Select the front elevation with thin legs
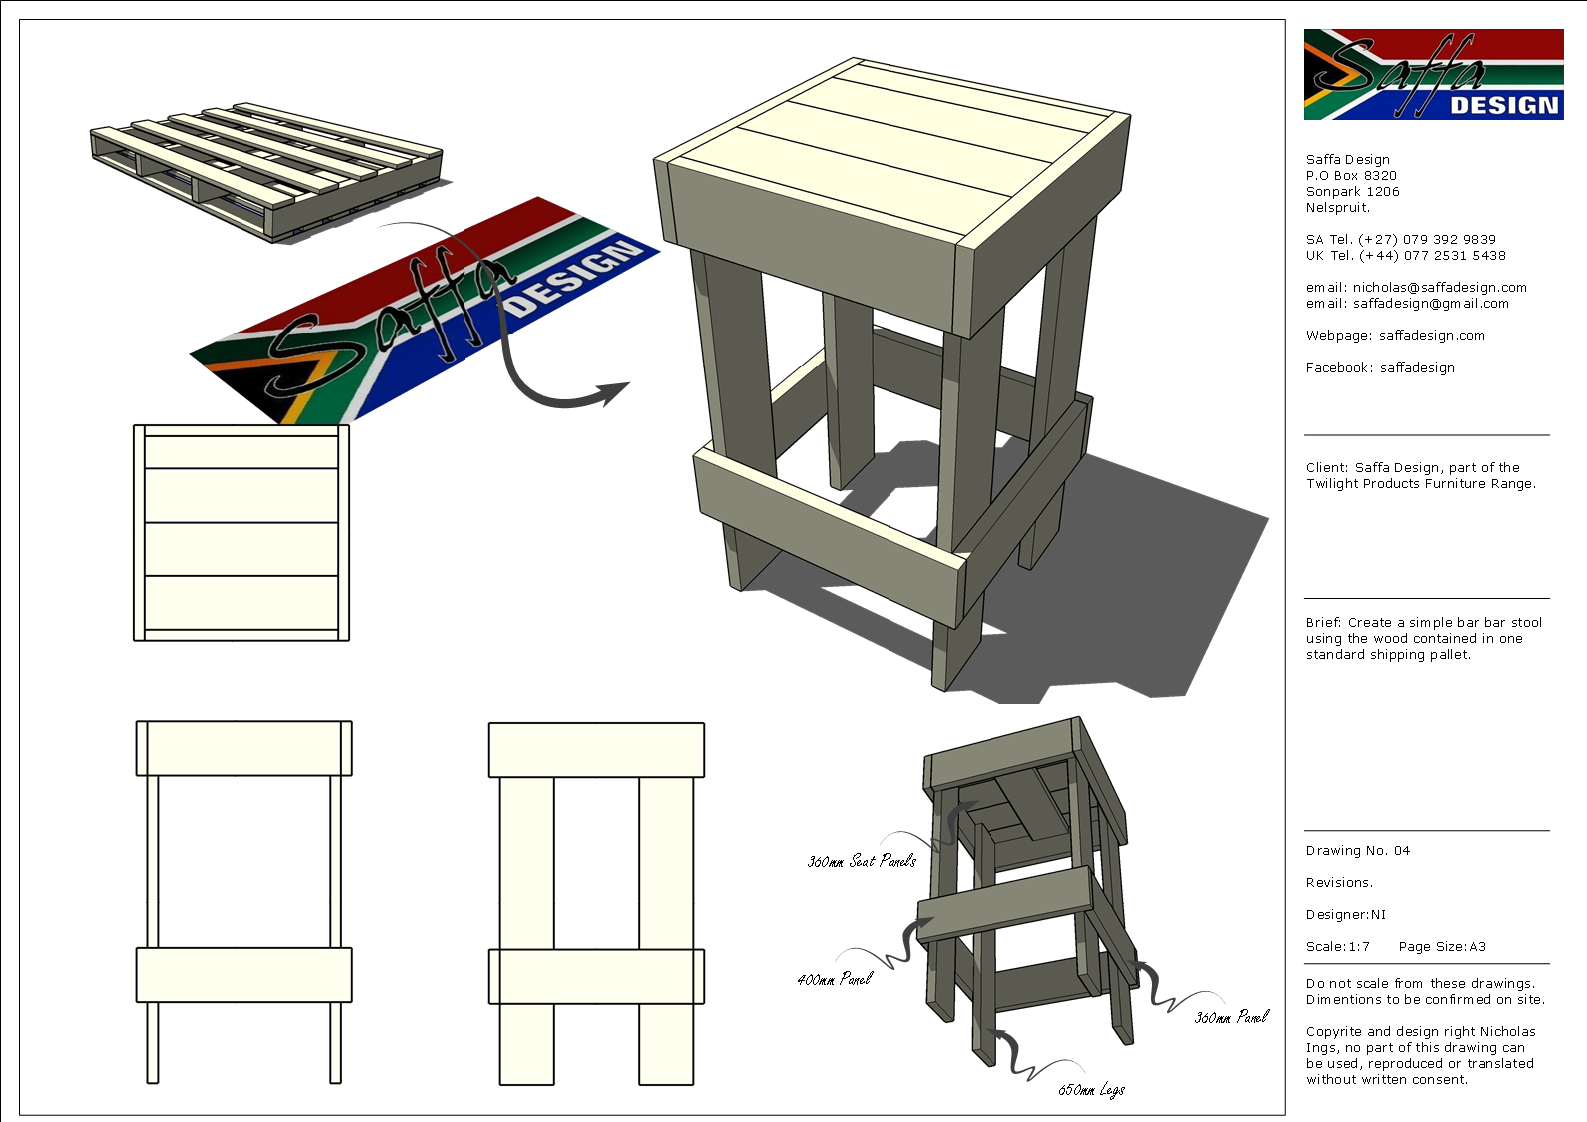 click(244, 902)
